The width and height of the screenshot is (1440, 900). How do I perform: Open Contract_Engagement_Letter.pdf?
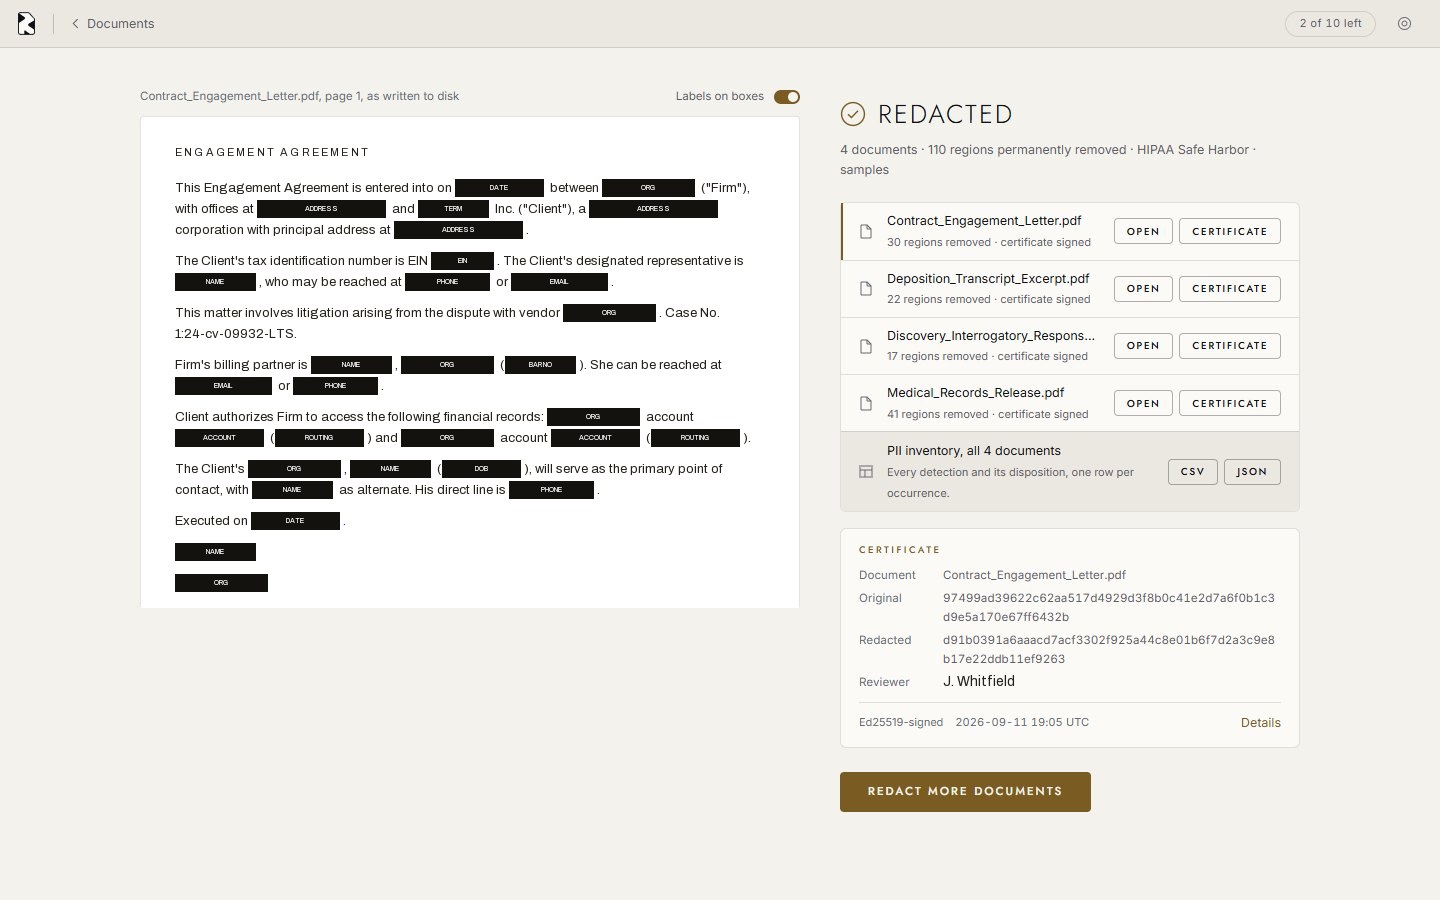1143,231
